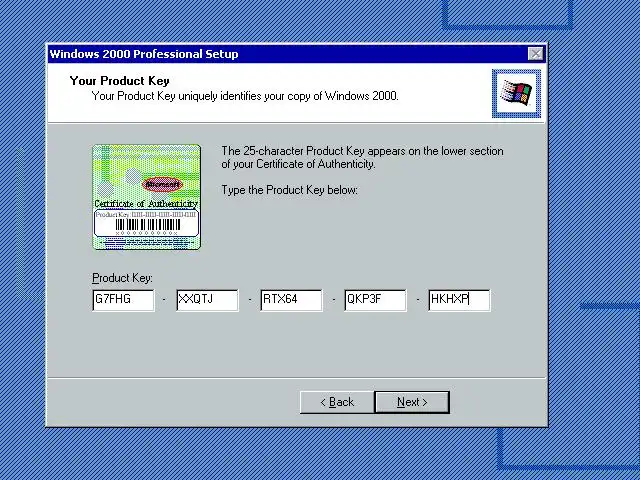The image size is (640, 480).
Task: Click the "Product Key:" label
Action: click(x=122, y=278)
